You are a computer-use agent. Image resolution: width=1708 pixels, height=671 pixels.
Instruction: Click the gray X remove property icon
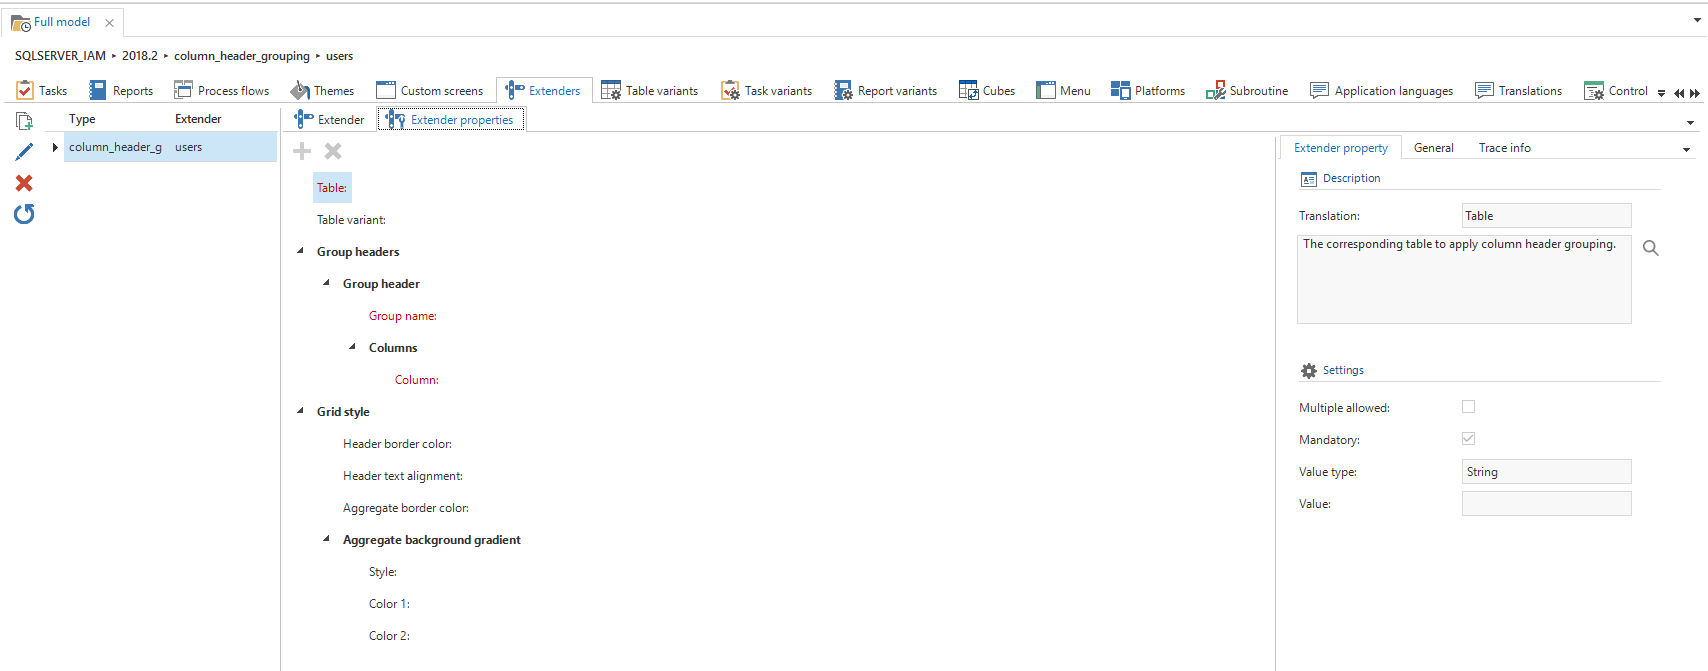click(x=333, y=151)
